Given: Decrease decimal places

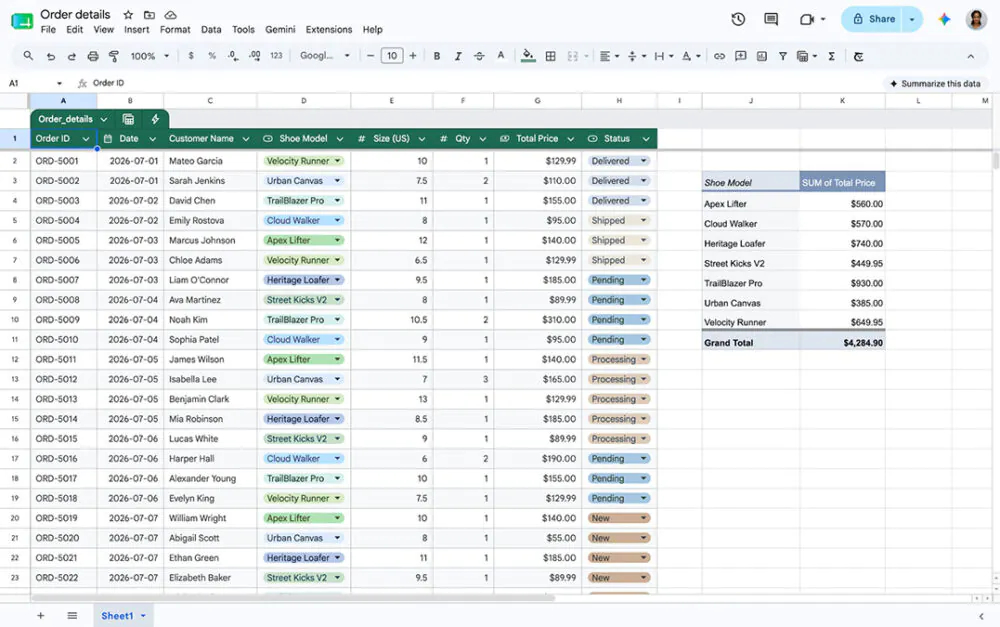Looking at the screenshot, I should pyautogui.click(x=233, y=56).
